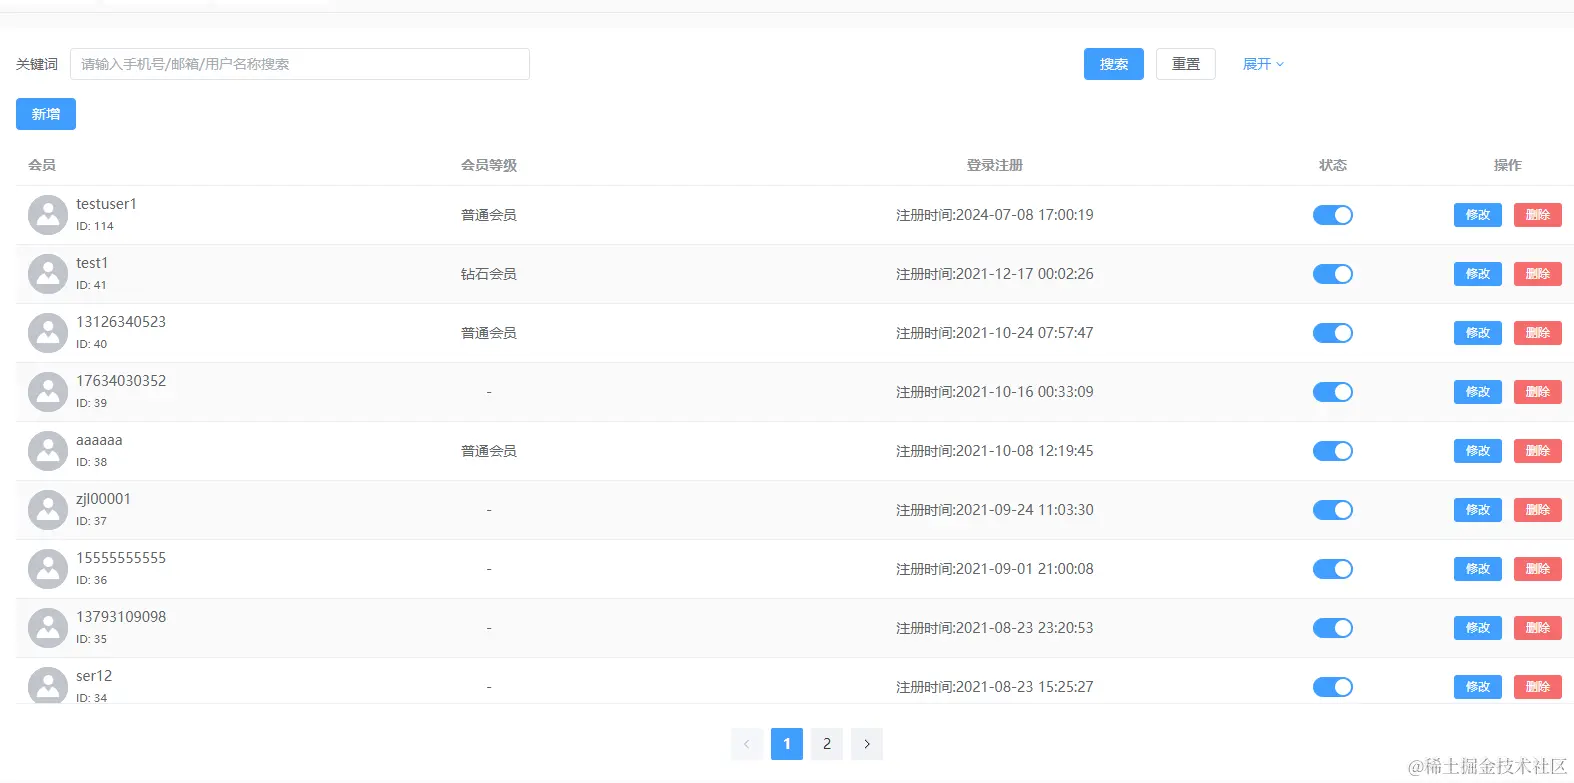
Task: Toggle status switch for zjl00001
Action: pos(1333,510)
